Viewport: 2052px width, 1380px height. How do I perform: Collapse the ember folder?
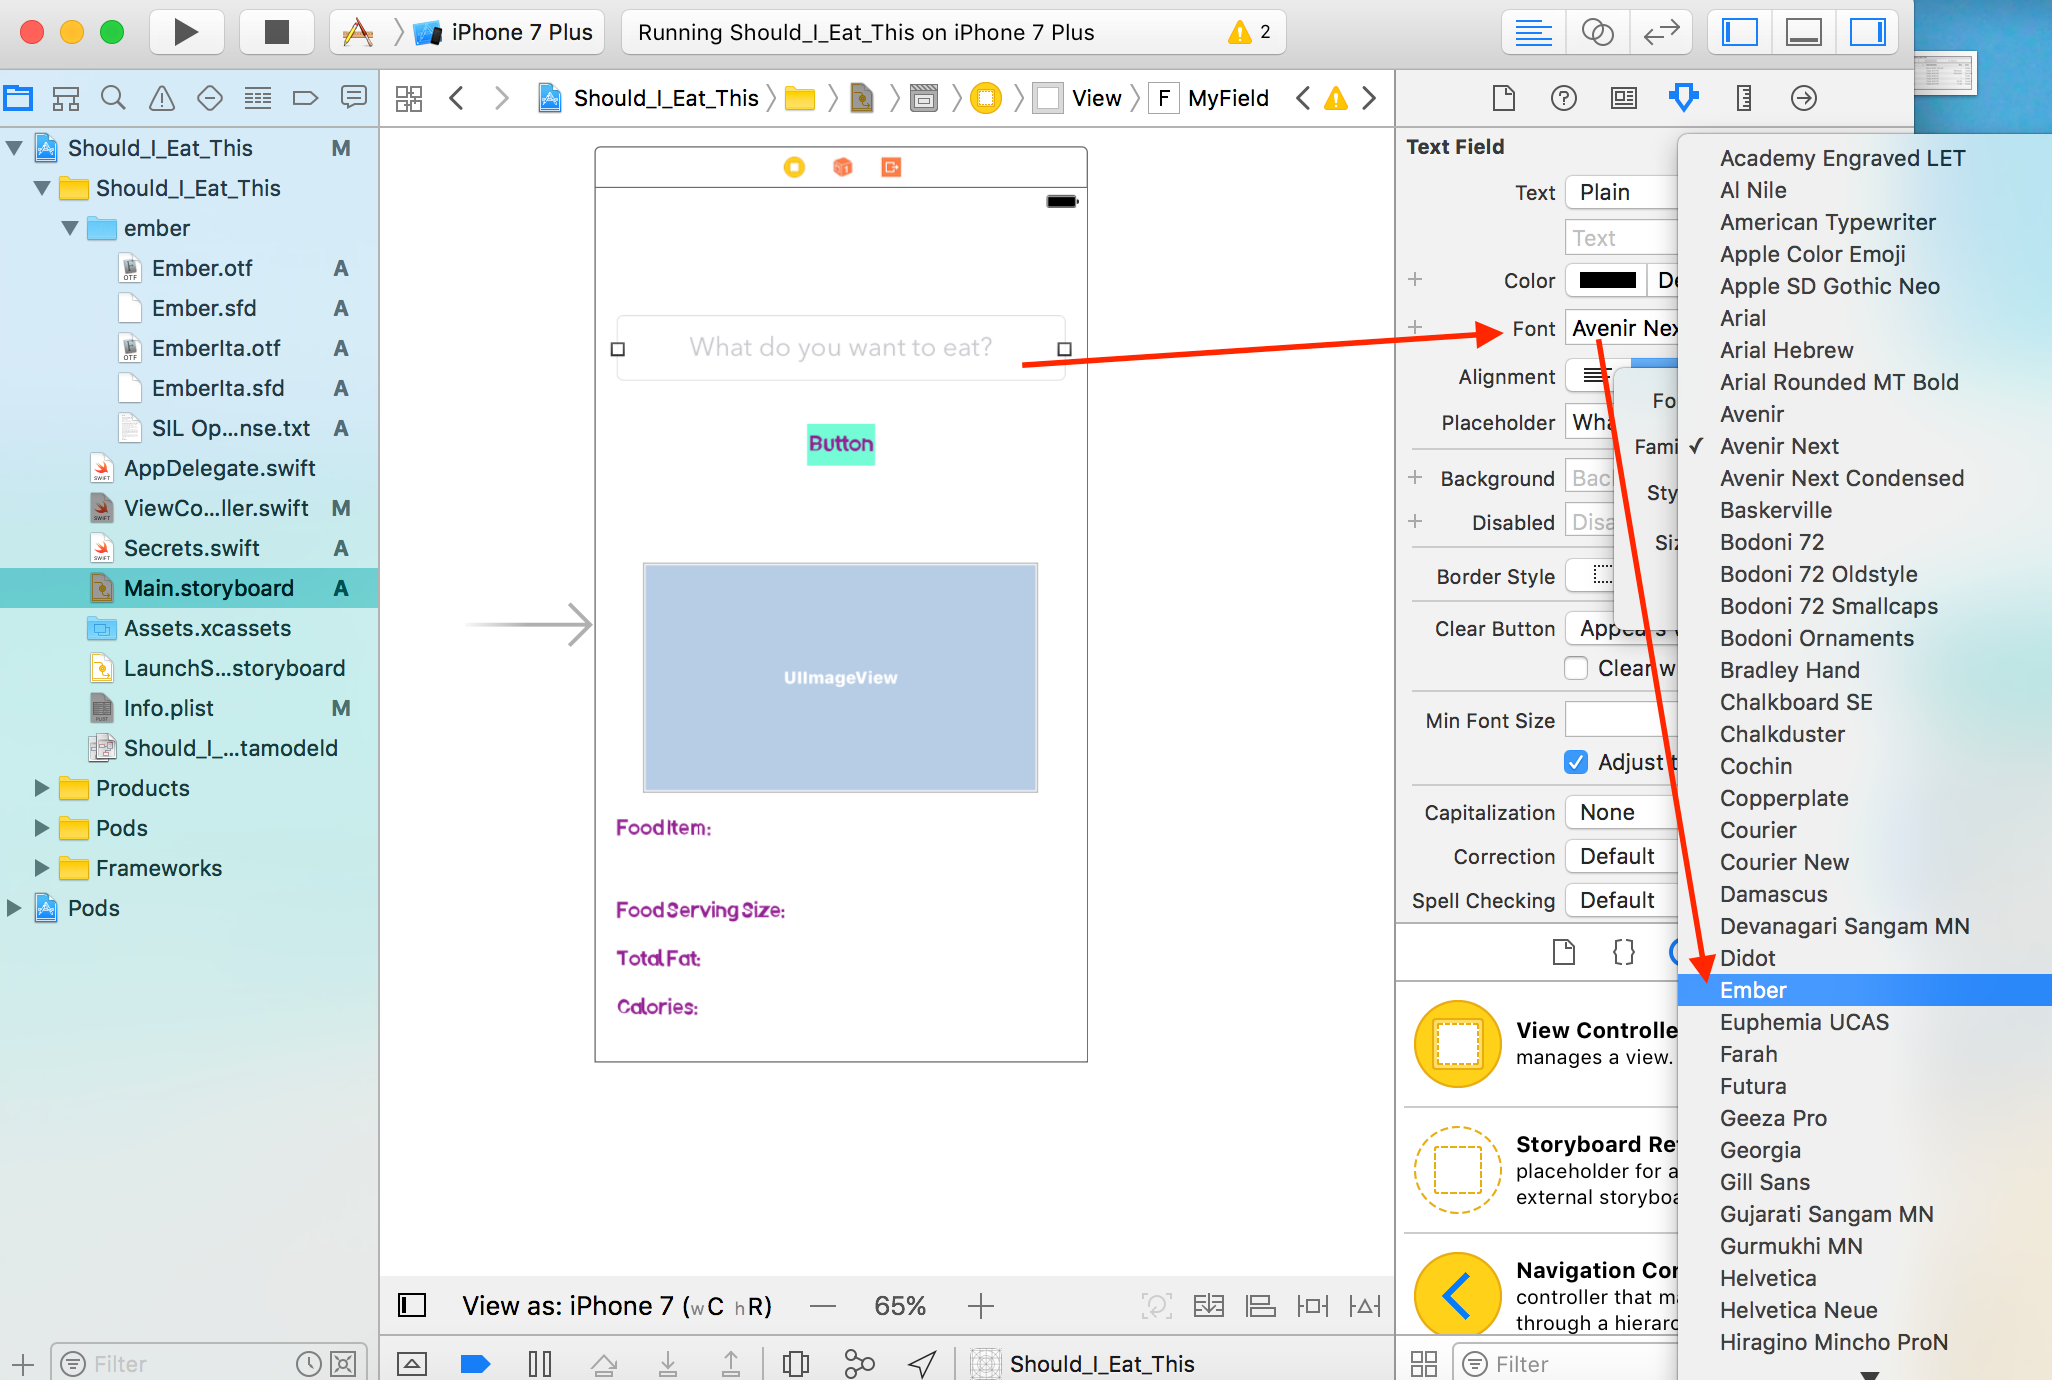click(69, 228)
